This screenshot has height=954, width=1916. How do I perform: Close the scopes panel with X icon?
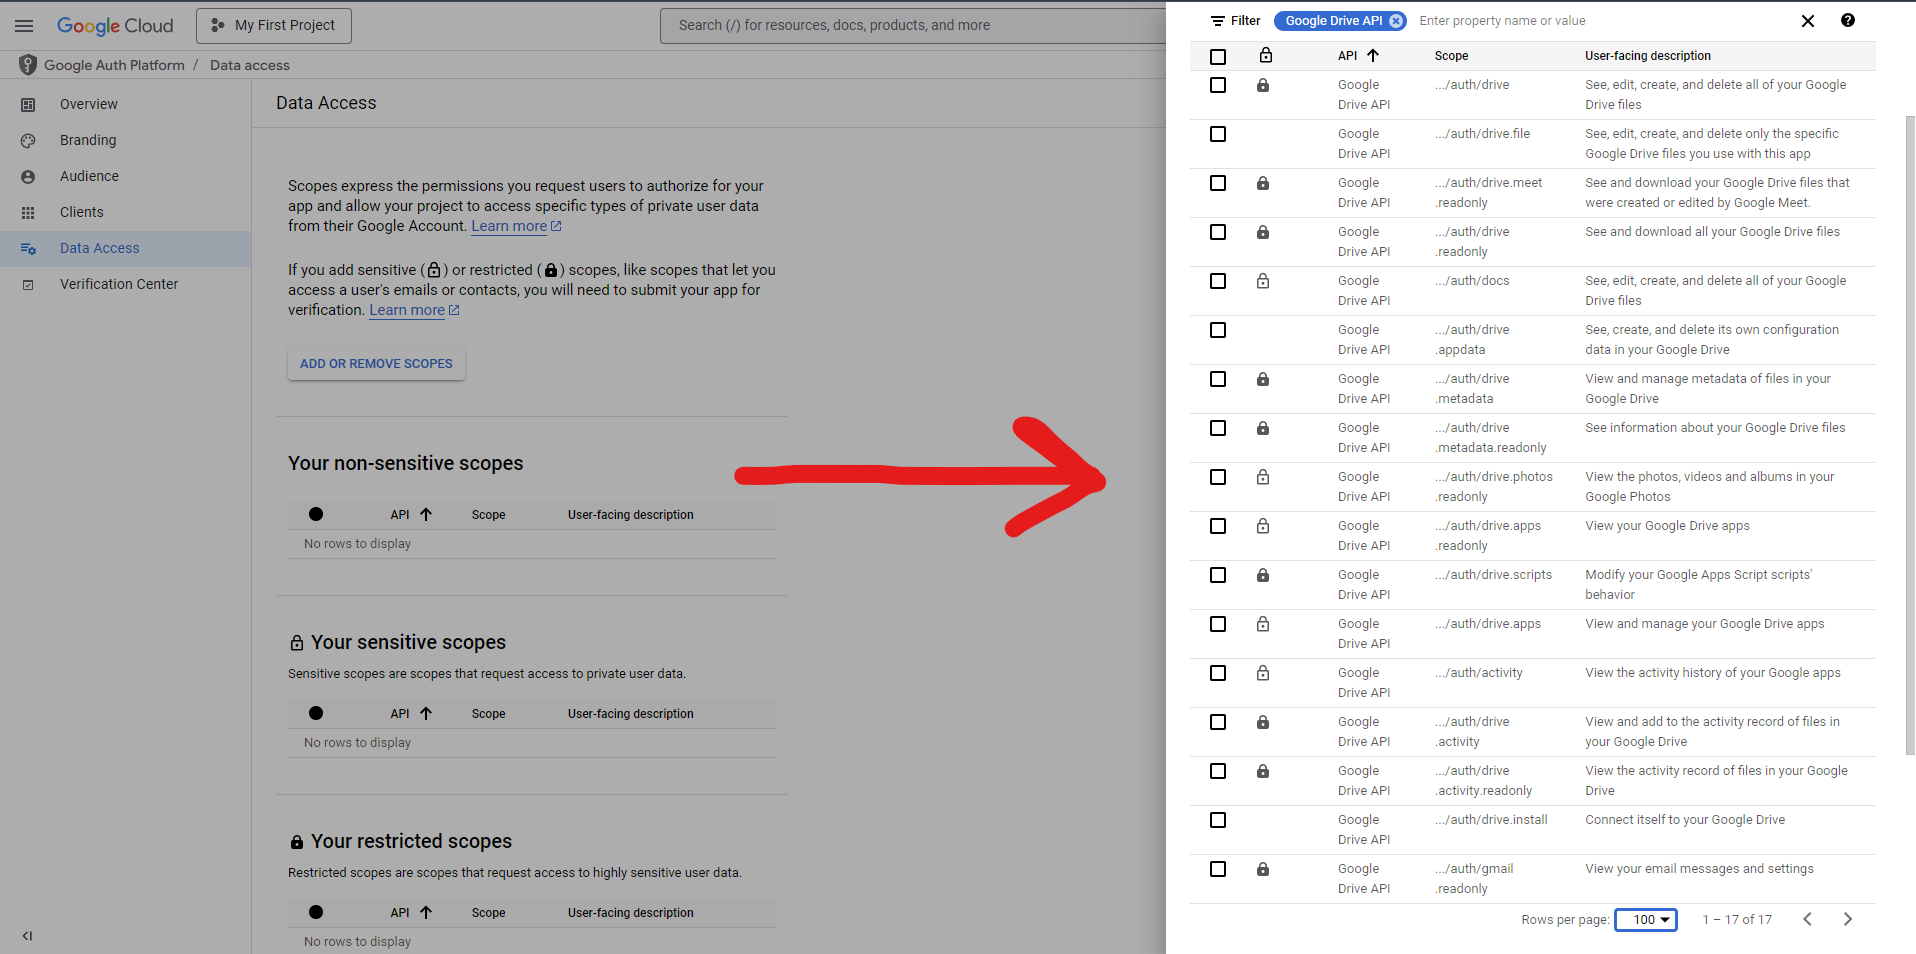click(x=1808, y=21)
